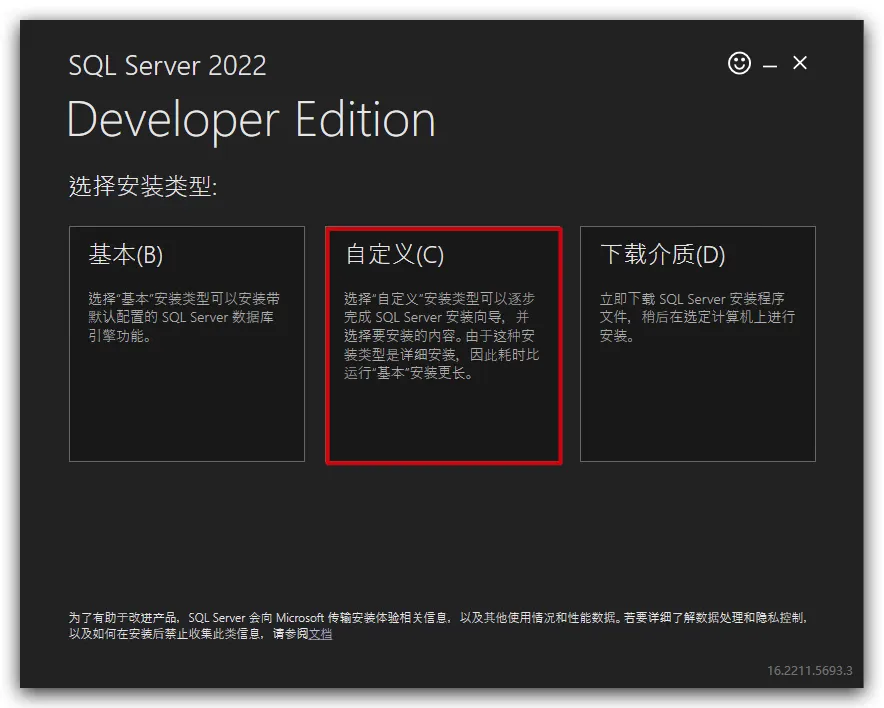Click the "SQL Server 2022" title text

click(x=167, y=66)
